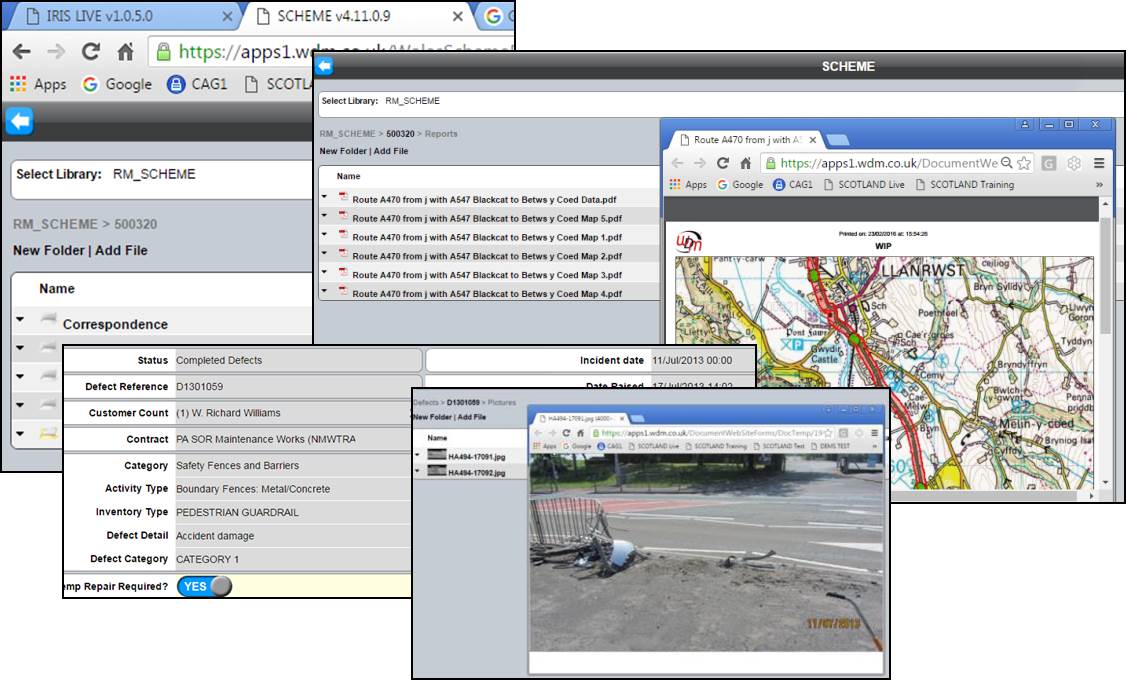Open PDF icon for Blackcat Data.pdf

[343, 198]
